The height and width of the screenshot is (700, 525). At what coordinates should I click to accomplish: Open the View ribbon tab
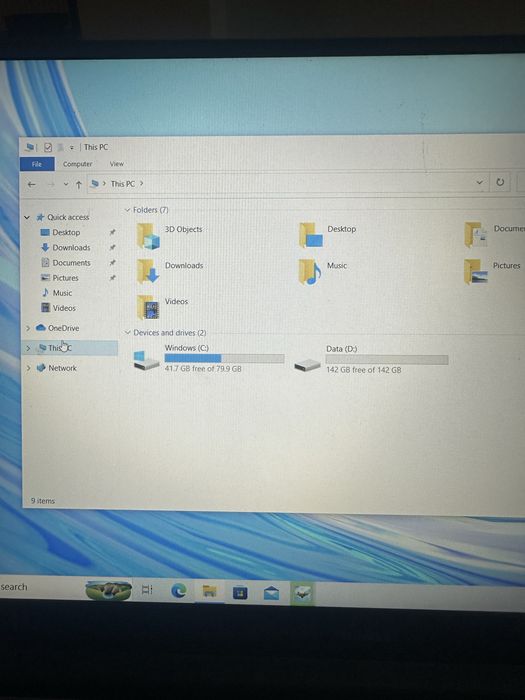(117, 164)
